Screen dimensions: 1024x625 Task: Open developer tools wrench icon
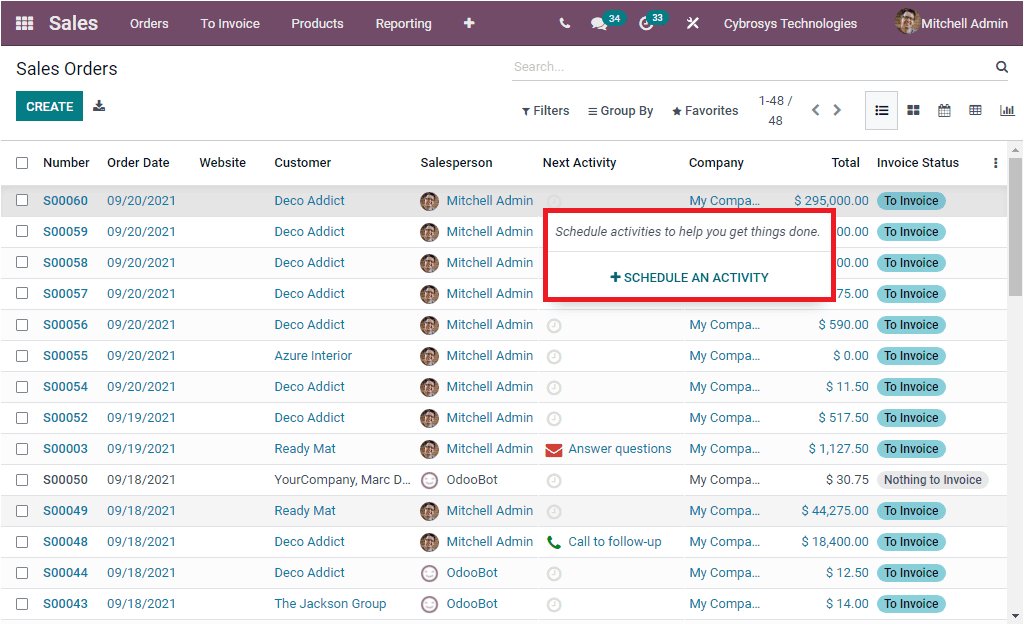tap(692, 23)
